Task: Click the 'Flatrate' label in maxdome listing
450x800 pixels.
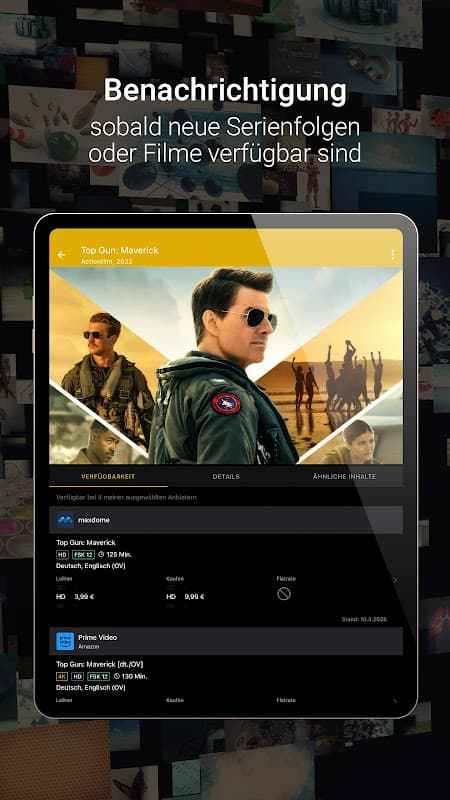Action: point(286,579)
